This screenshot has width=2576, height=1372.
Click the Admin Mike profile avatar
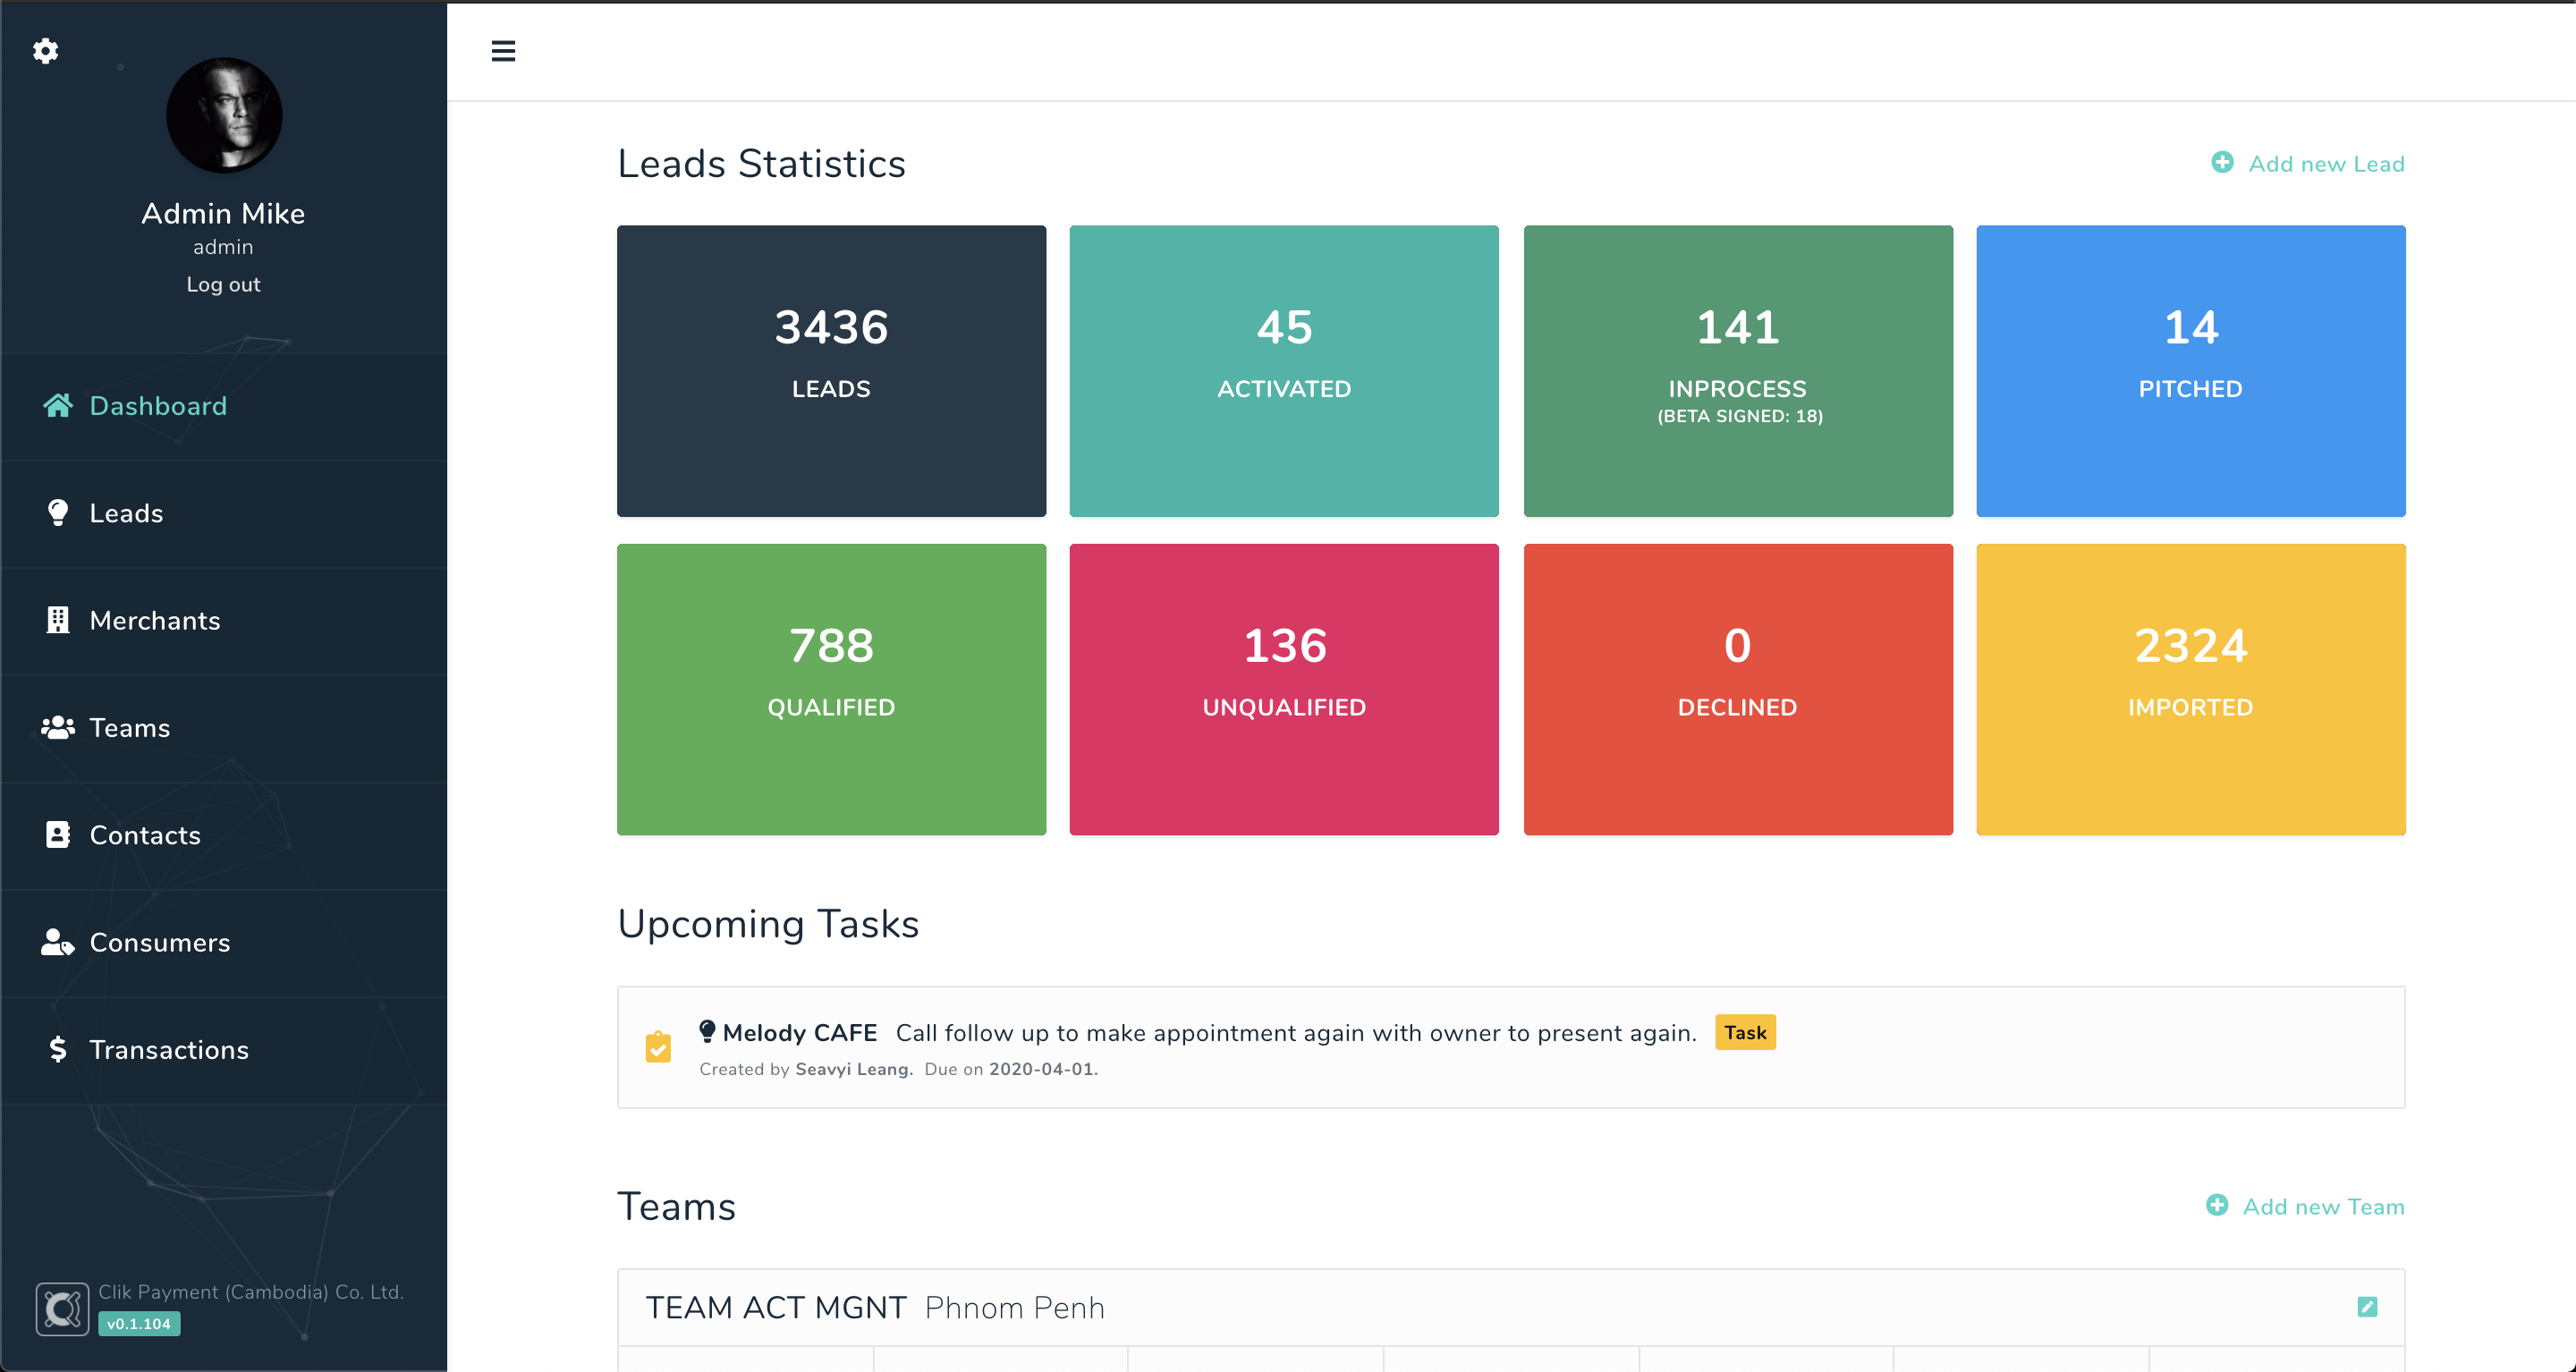[224, 115]
